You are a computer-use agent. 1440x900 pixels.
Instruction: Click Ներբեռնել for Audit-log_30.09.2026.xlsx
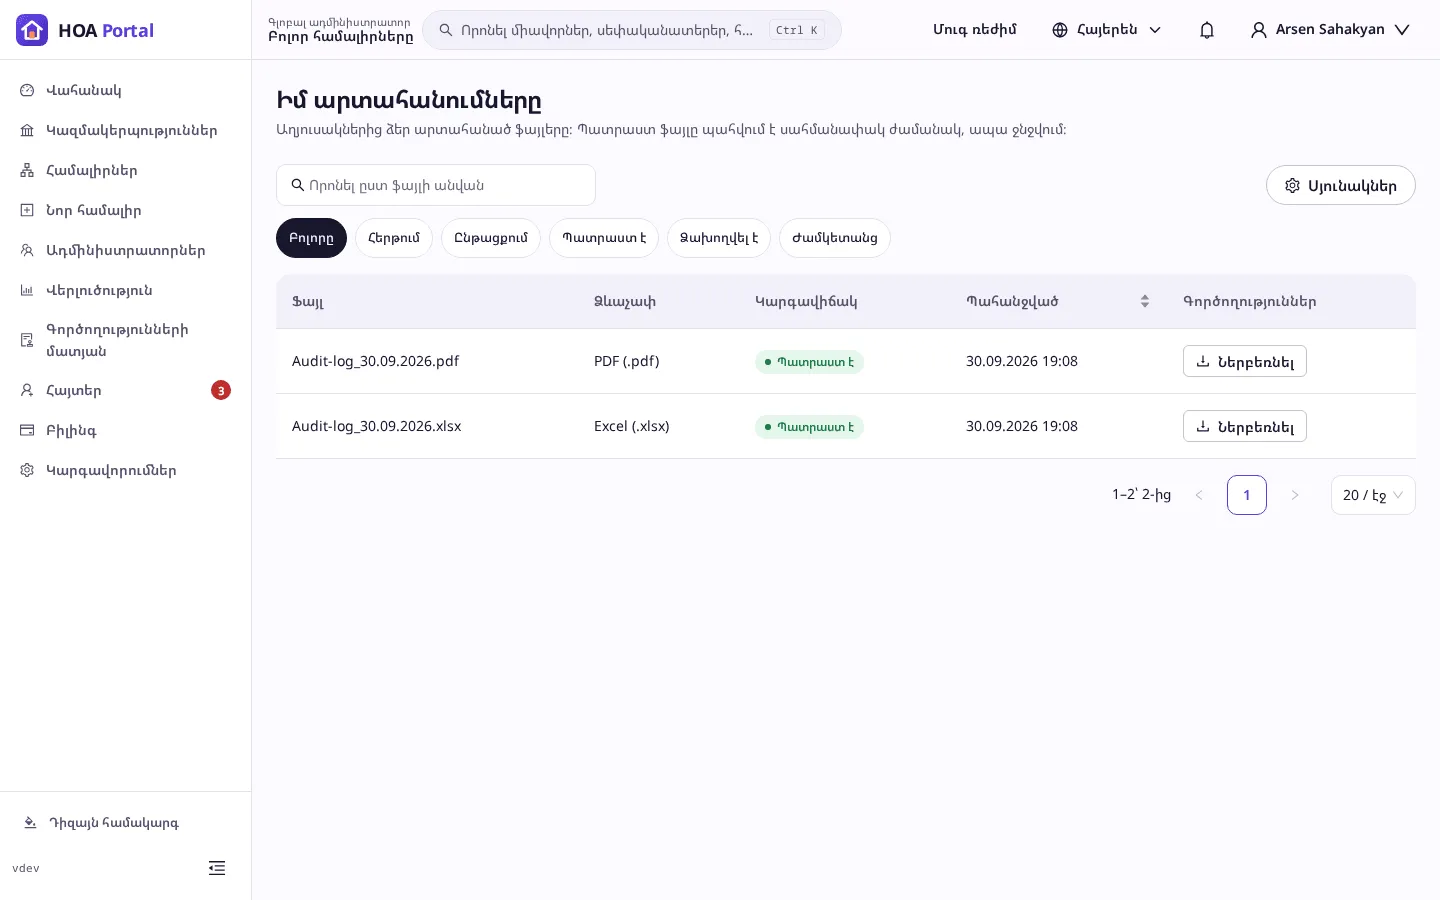pos(1245,426)
